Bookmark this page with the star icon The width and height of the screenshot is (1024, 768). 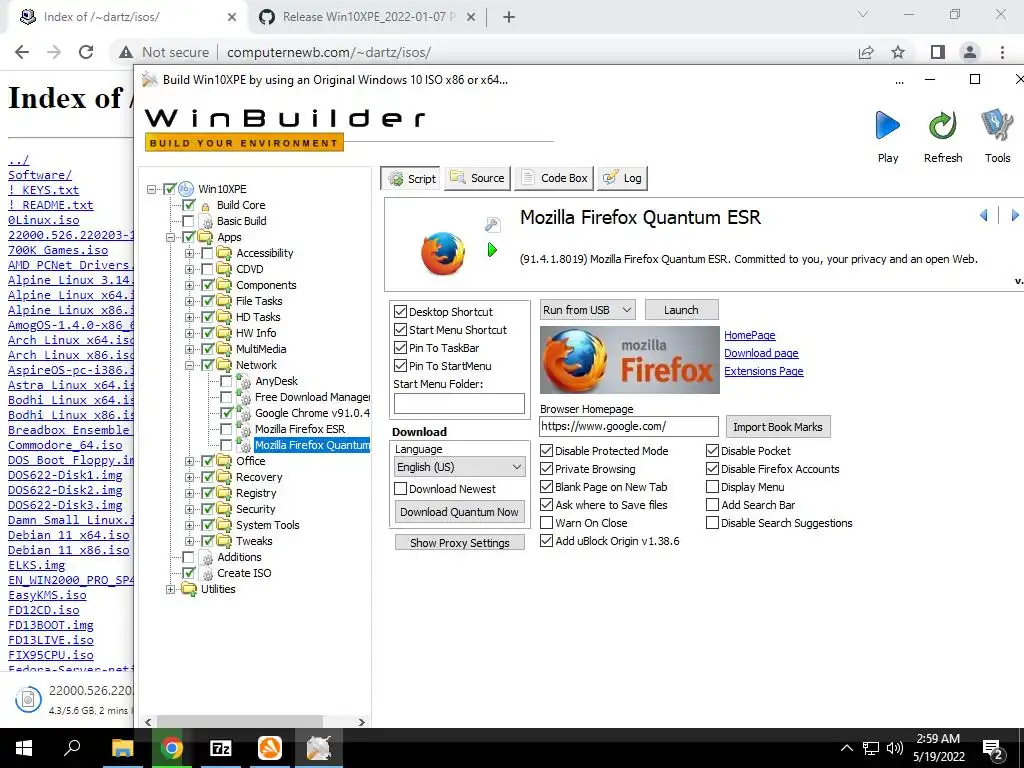pos(898,52)
